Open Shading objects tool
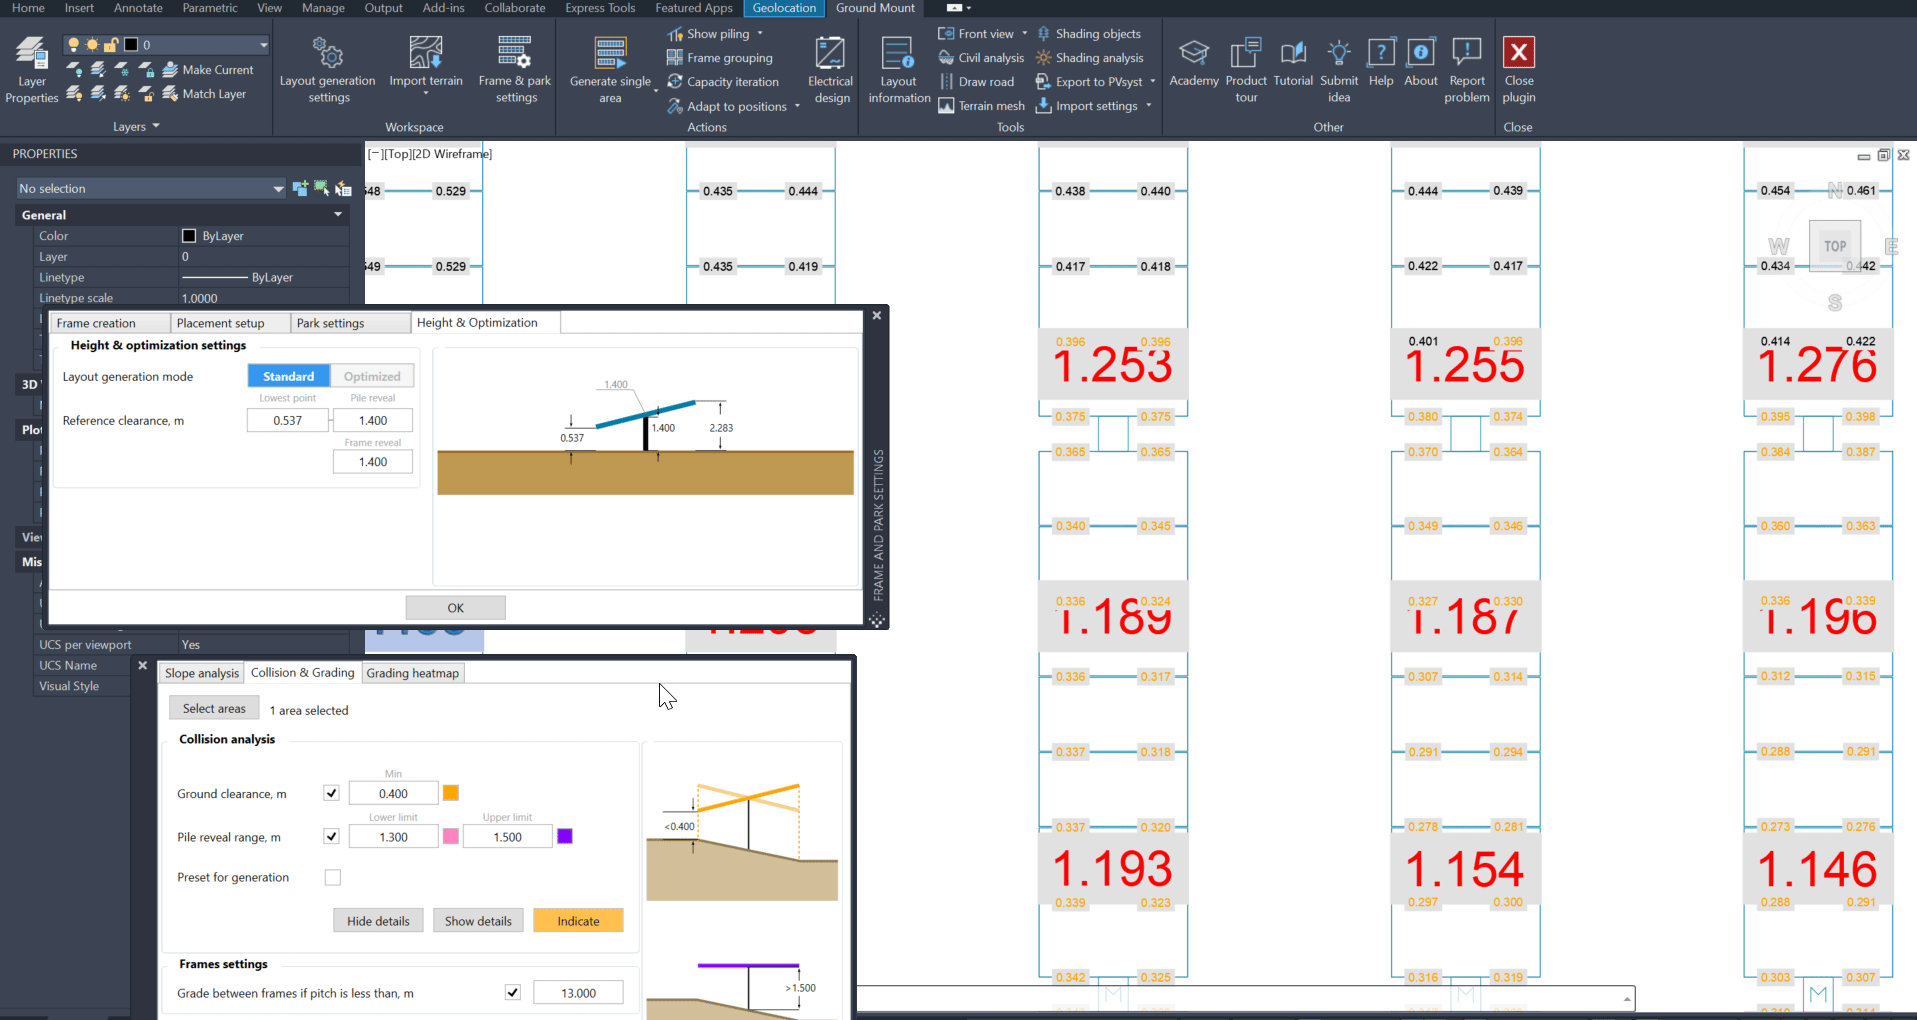This screenshot has width=1917, height=1020. click(x=1088, y=34)
